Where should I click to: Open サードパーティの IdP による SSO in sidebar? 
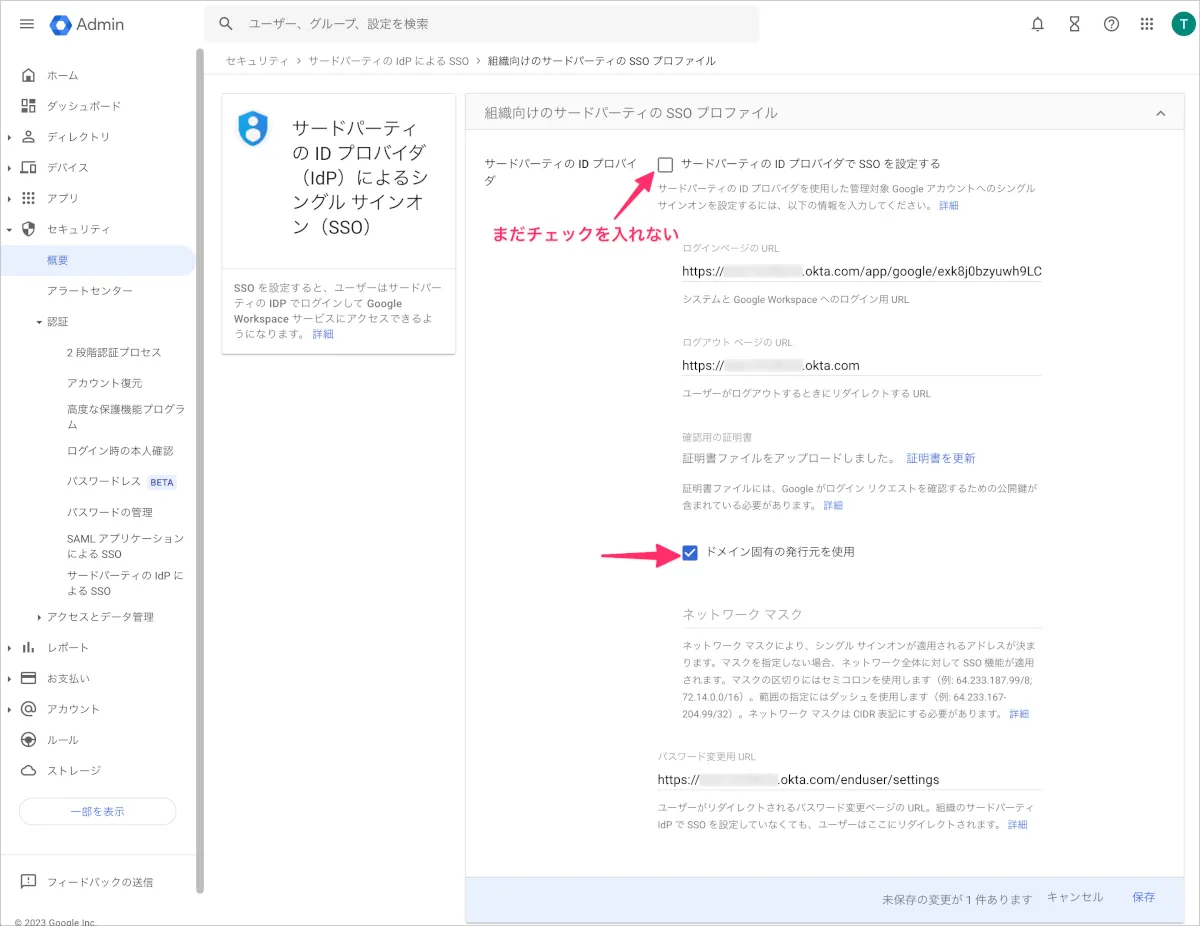coord(126,583)
